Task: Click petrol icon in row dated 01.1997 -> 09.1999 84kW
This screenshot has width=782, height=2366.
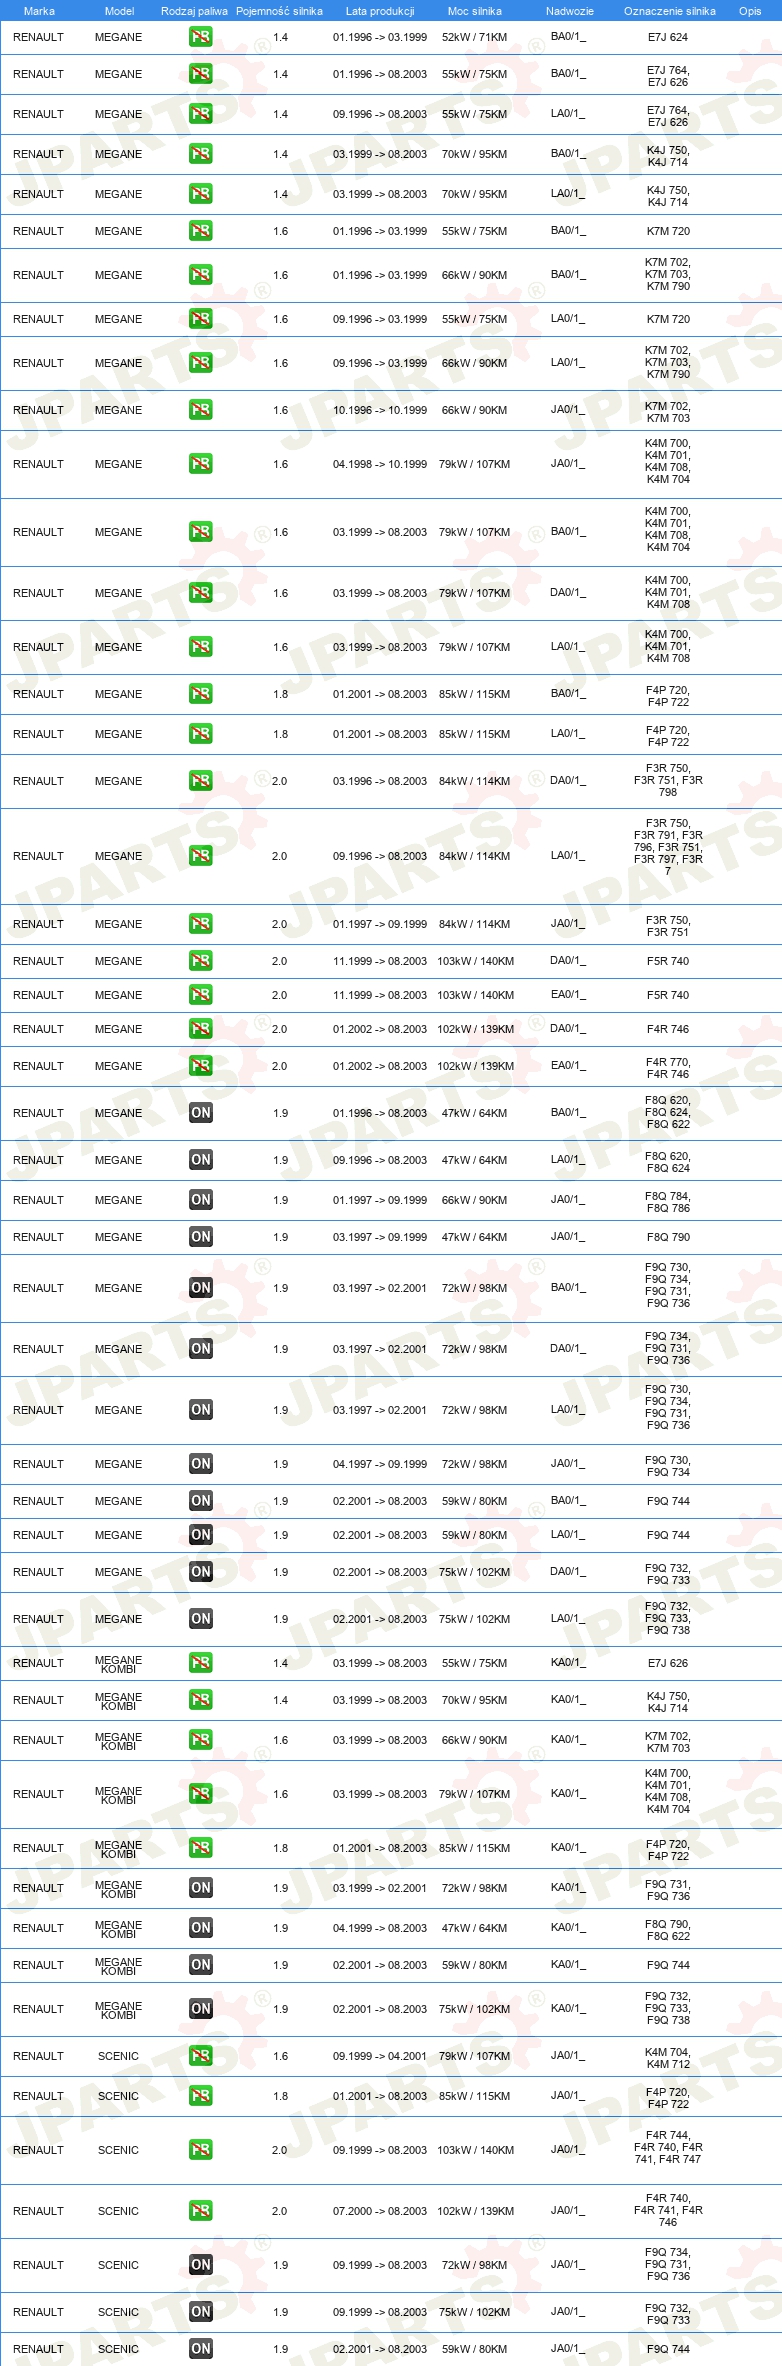Action: coord(200,924)
